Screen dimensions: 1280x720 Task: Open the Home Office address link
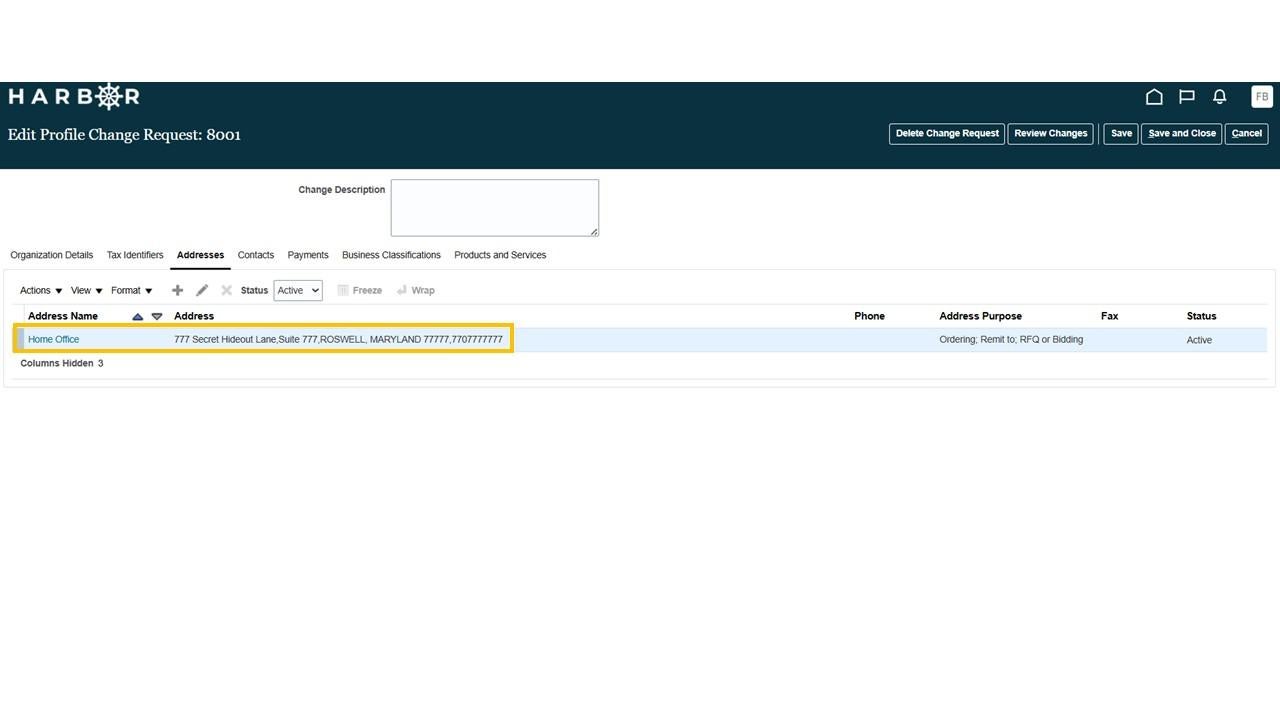[x=53, y=340]
